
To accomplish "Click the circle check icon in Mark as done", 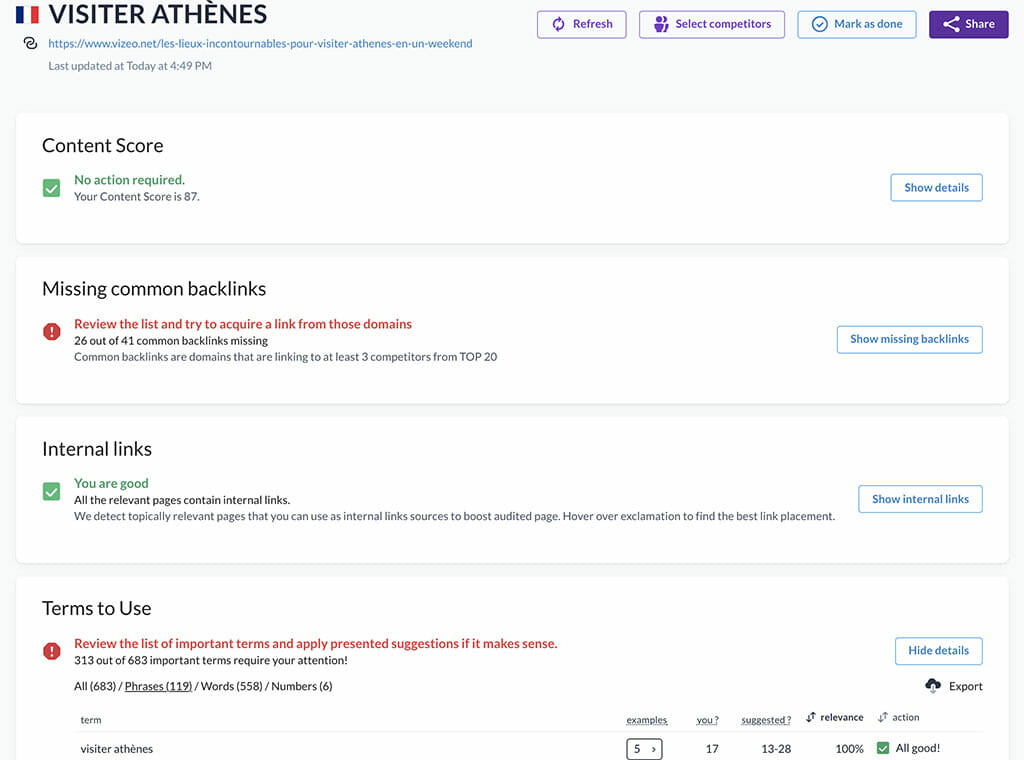I will pos(819,24).
